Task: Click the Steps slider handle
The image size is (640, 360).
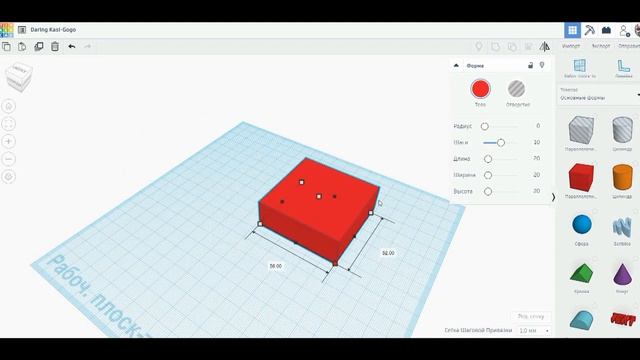Action: [501, 142]
